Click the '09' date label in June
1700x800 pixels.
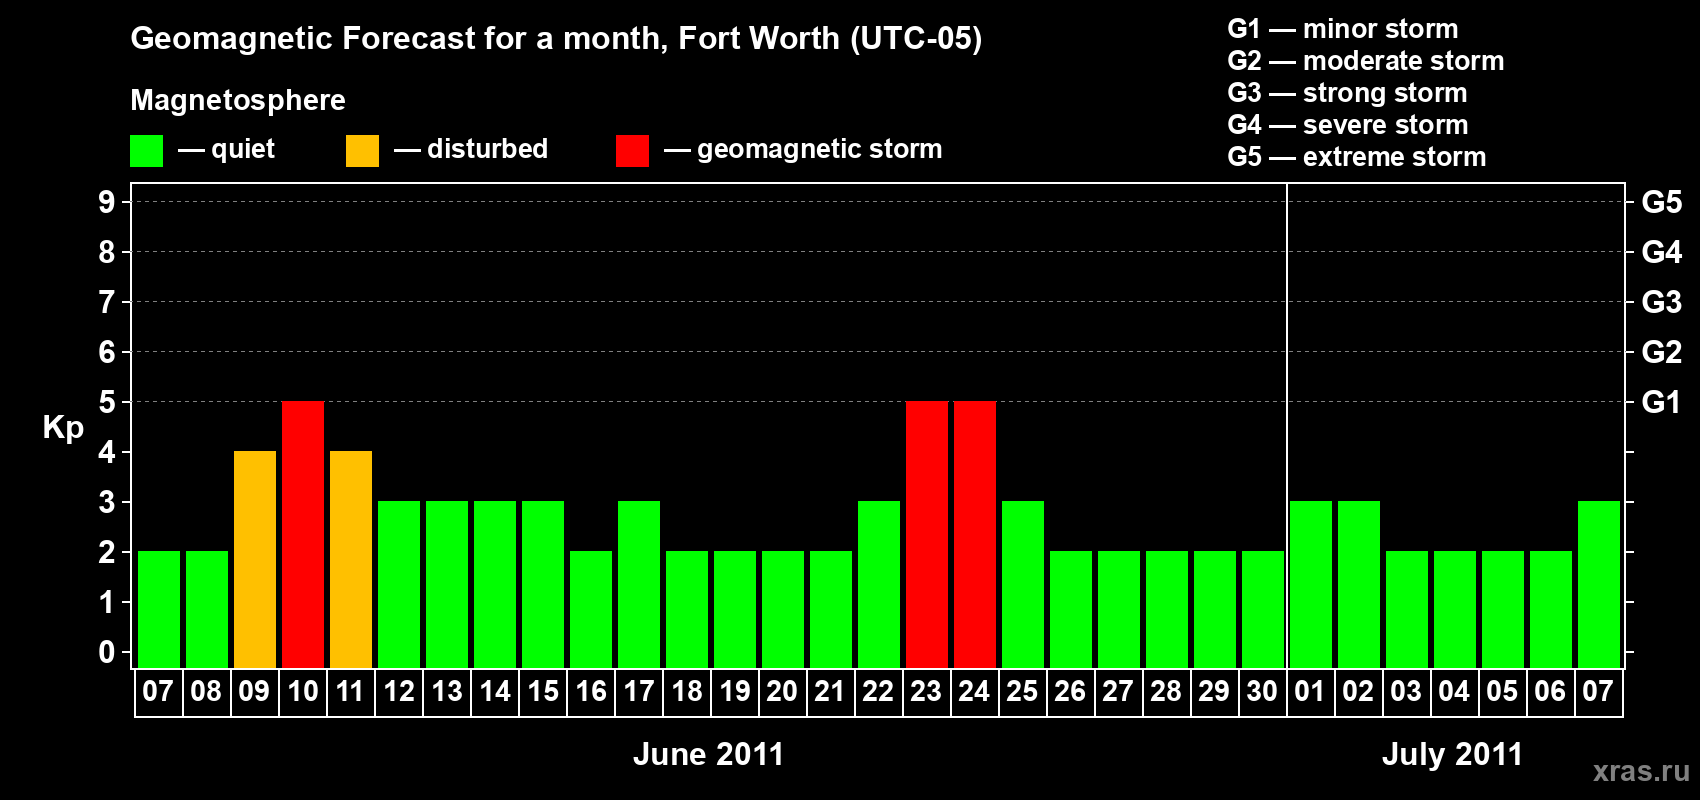[254, 692]
